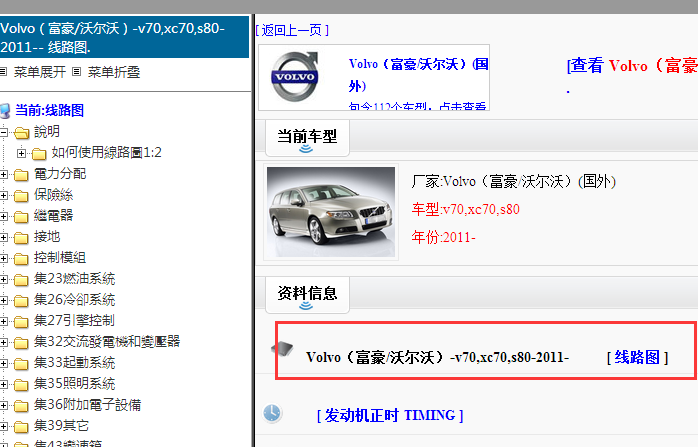The image size is (698, 447).
Task: Expand the 保險絲 node
Action: (4, 195)
